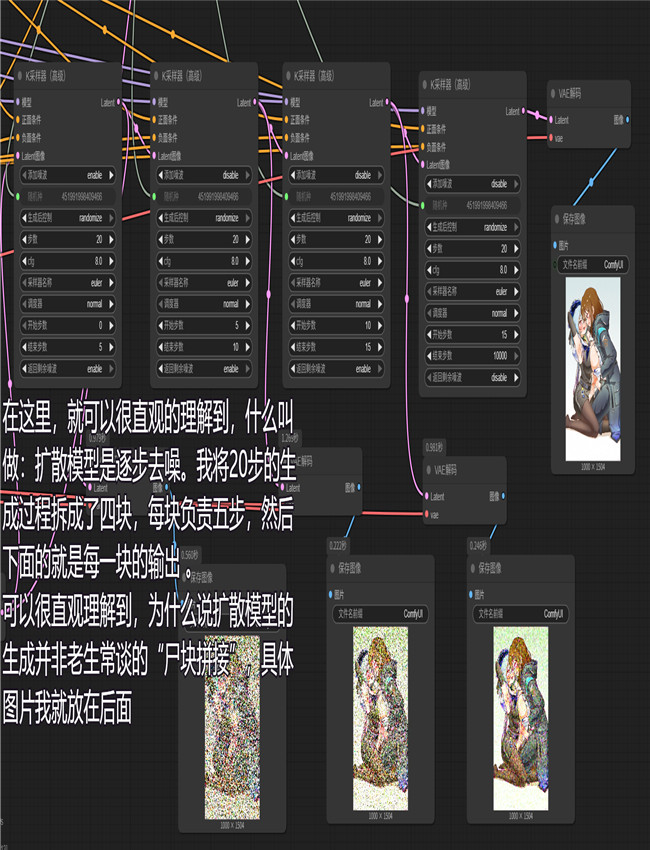Decrease 开始步数 with left arrow in fourth K采样器
The image size is (650, 850).
point(427,334)
